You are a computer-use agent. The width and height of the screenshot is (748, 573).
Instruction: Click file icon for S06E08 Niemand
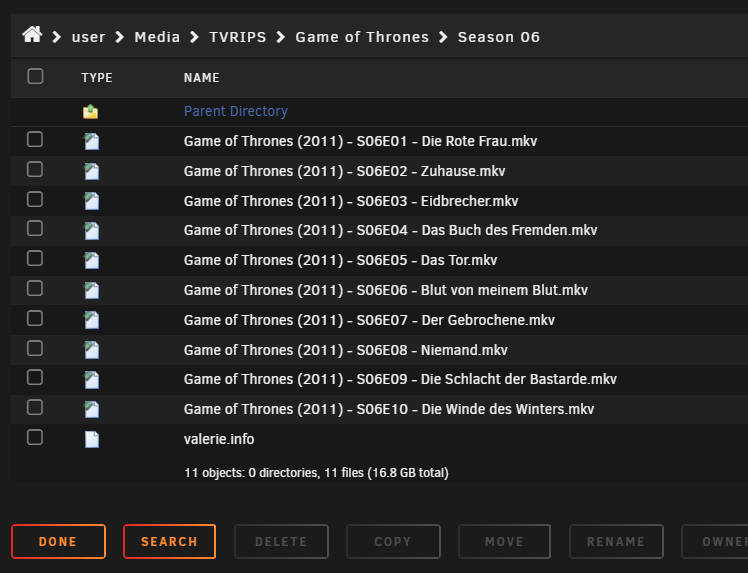click(92, 350)
